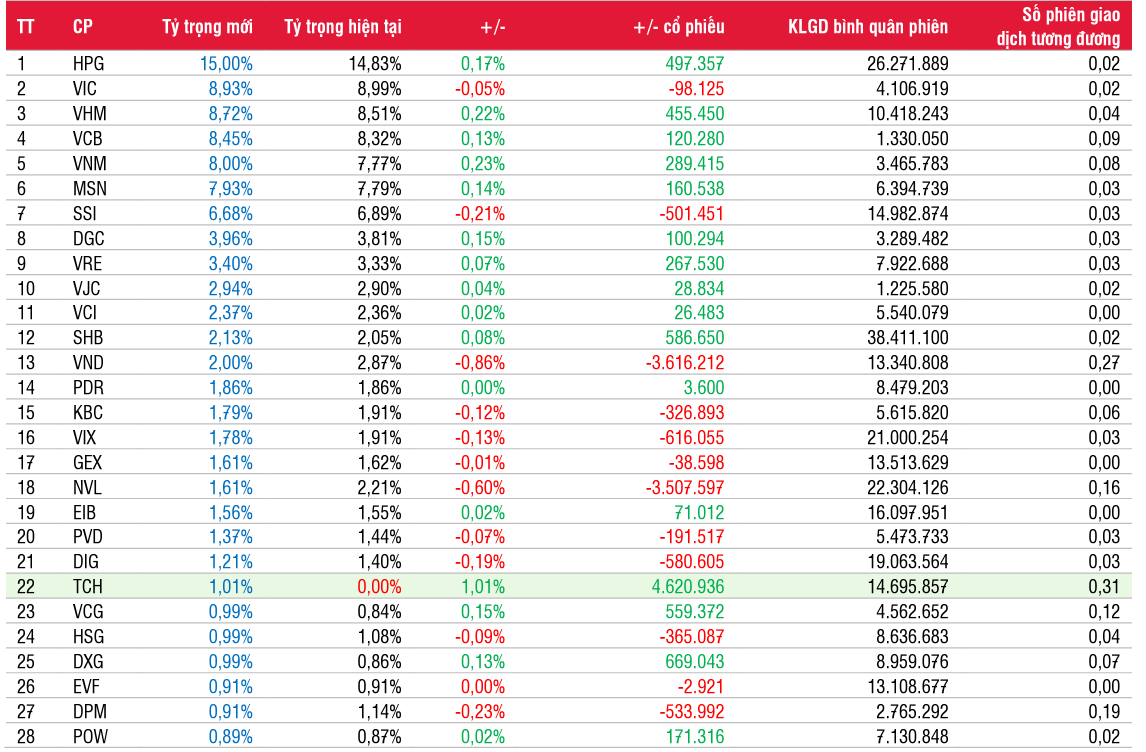Select the VIX ticker cell
Viewport: 1146px width, 752px height.
85,438
